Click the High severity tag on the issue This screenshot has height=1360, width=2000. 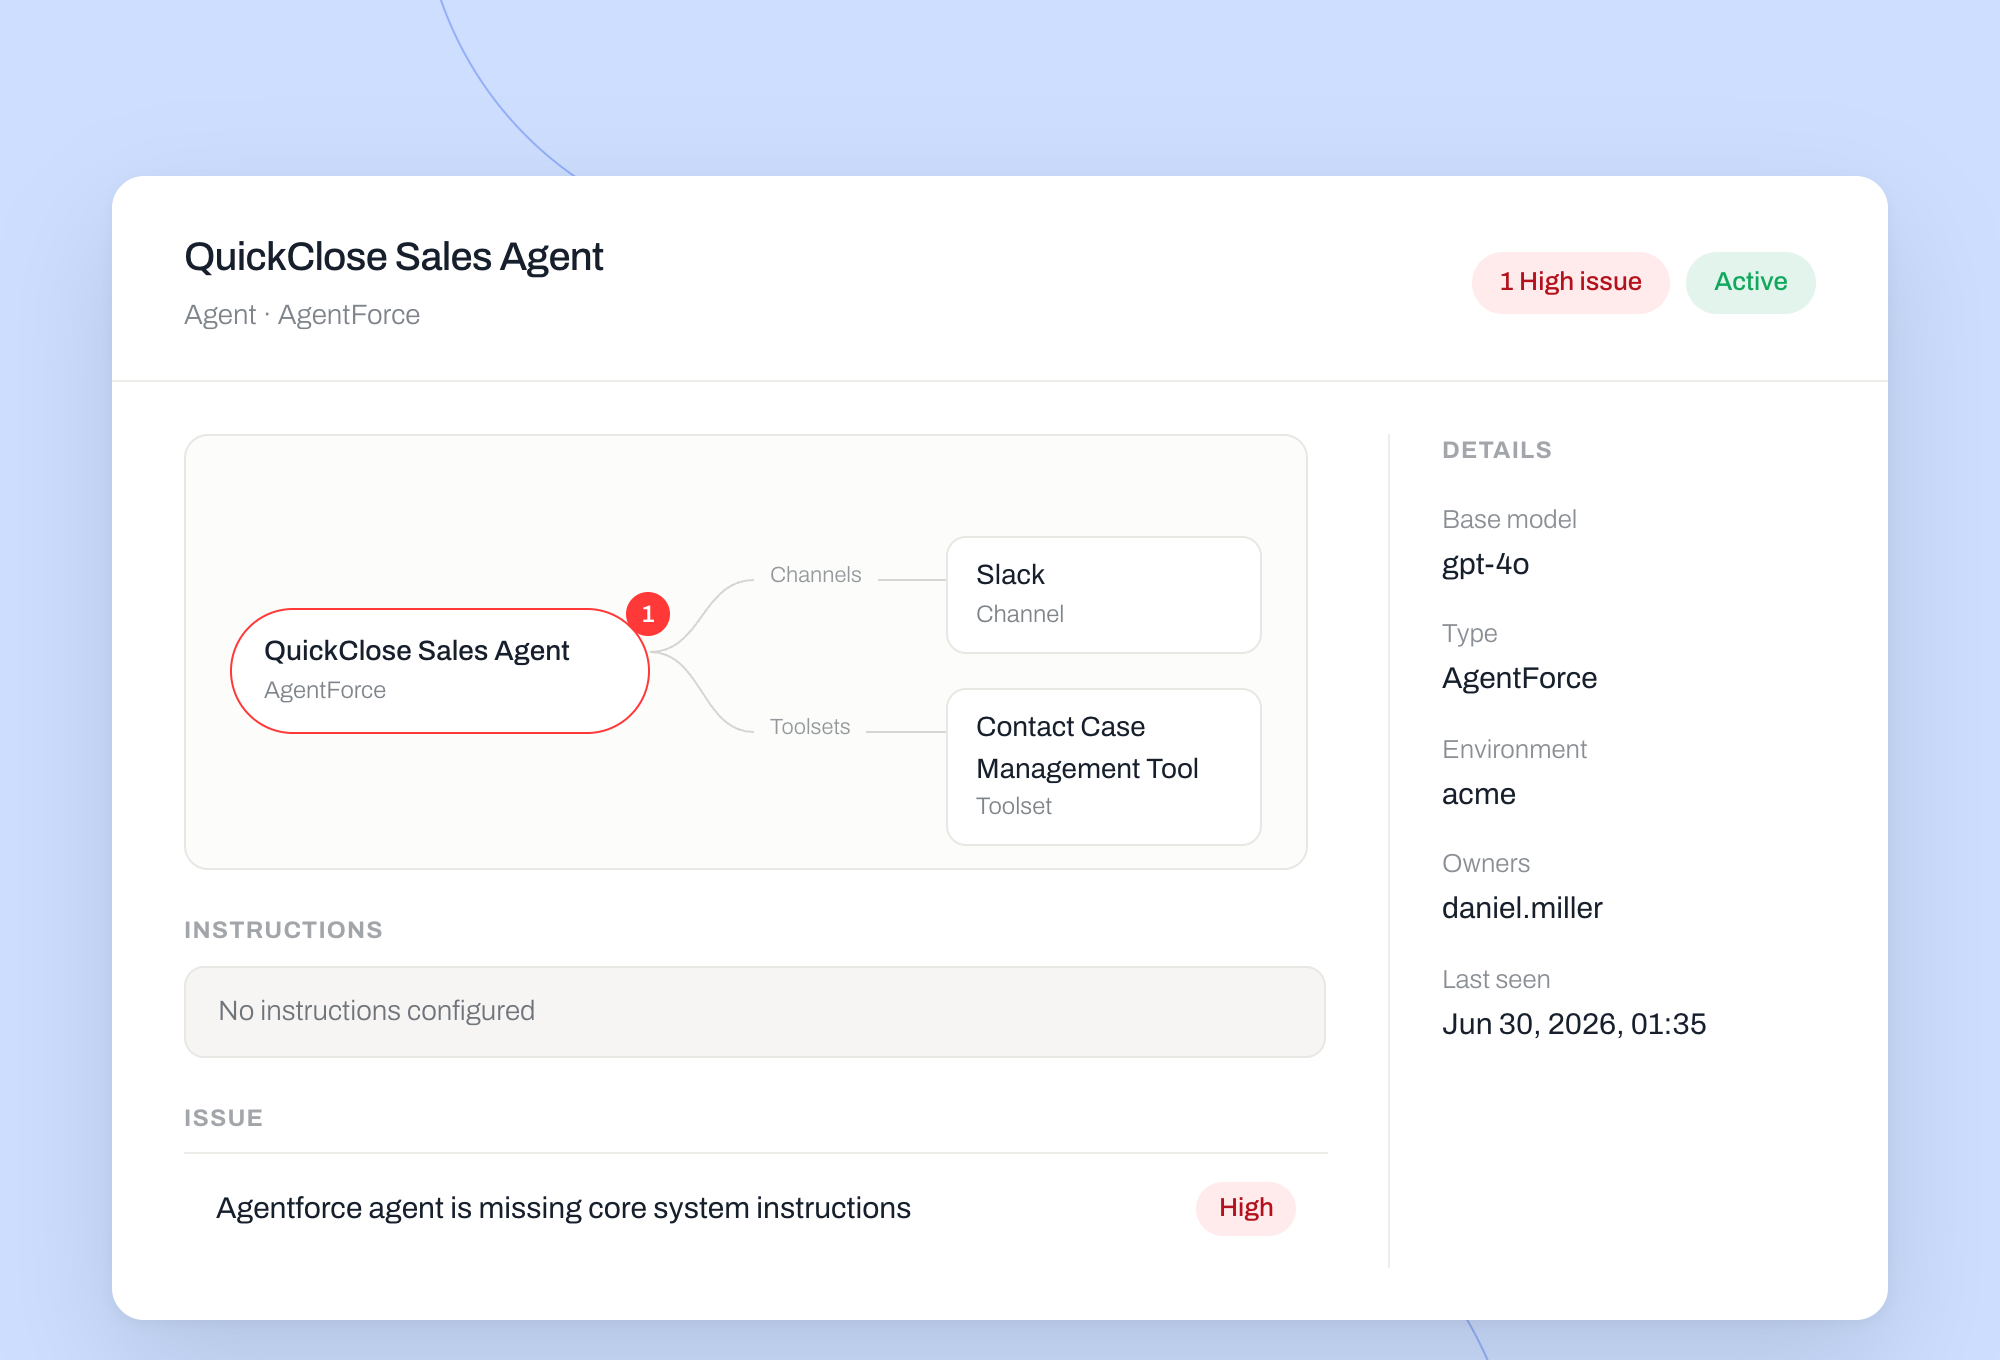[1246, 1208]
